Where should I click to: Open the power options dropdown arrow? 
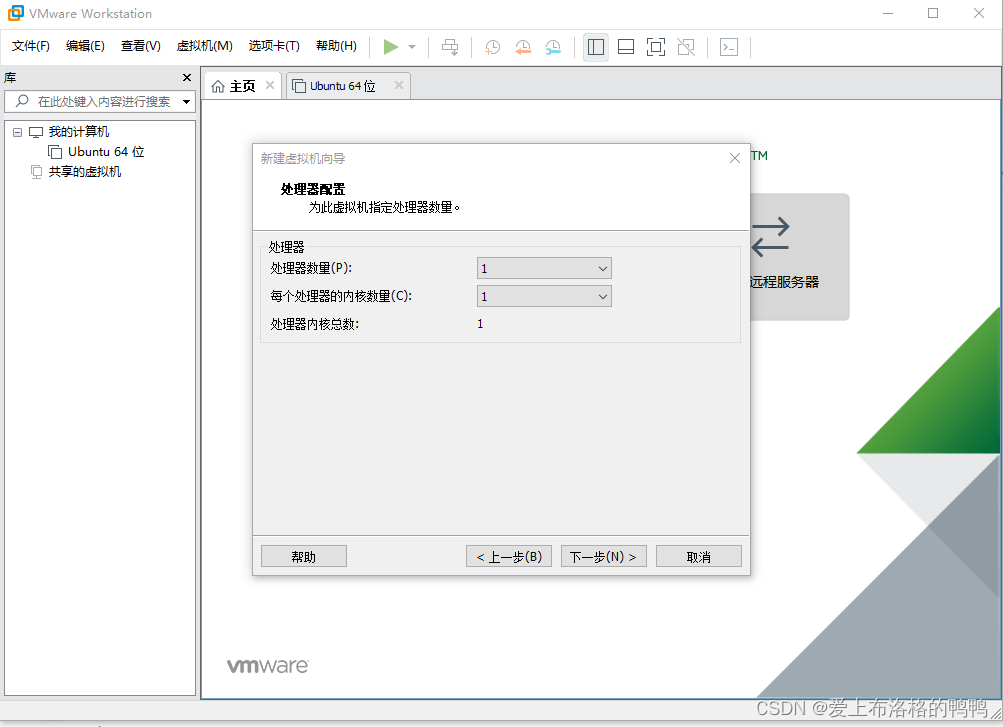[x=412, y=47]
